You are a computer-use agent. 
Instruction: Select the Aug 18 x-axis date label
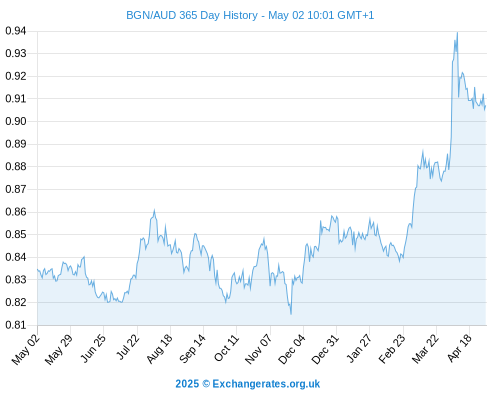pos(160,348)
